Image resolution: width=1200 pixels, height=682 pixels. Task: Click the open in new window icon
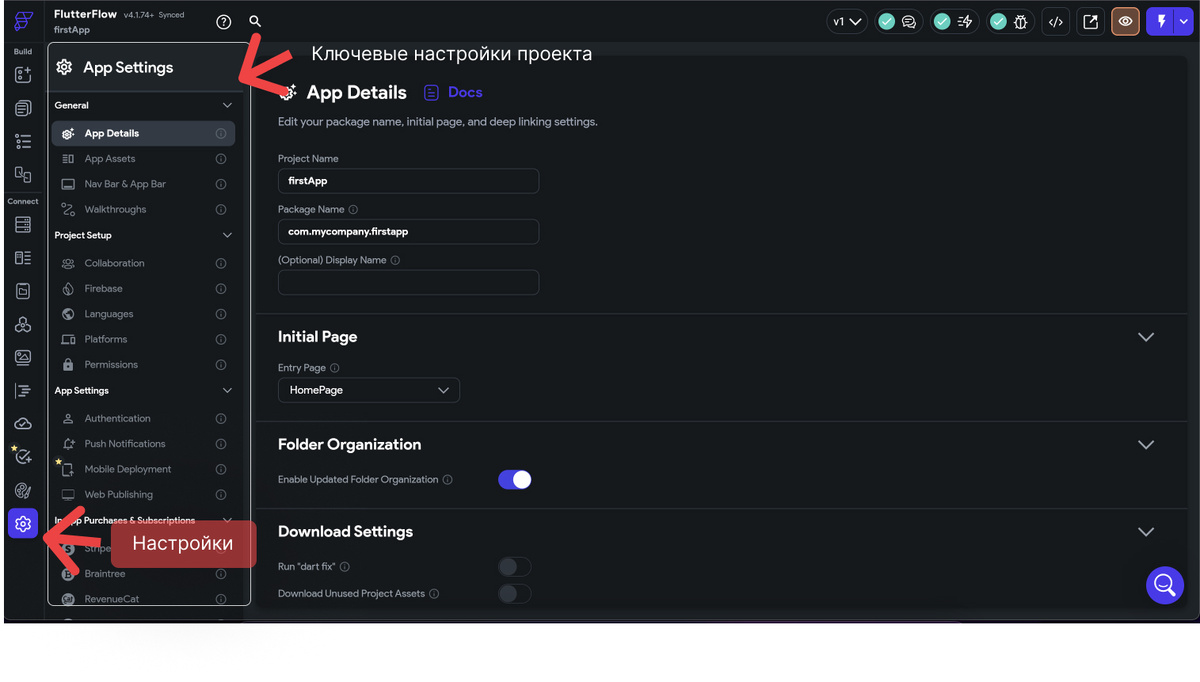pos(1090,21)
